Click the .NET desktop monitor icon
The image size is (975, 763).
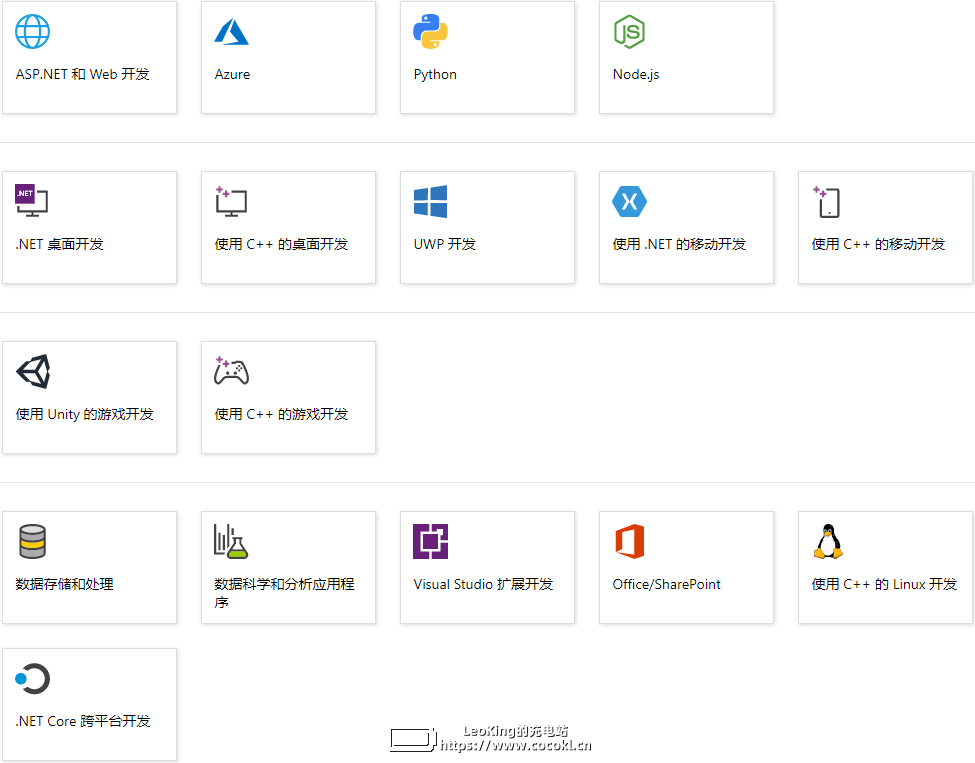pyautogui.click(x=32, y=200)
